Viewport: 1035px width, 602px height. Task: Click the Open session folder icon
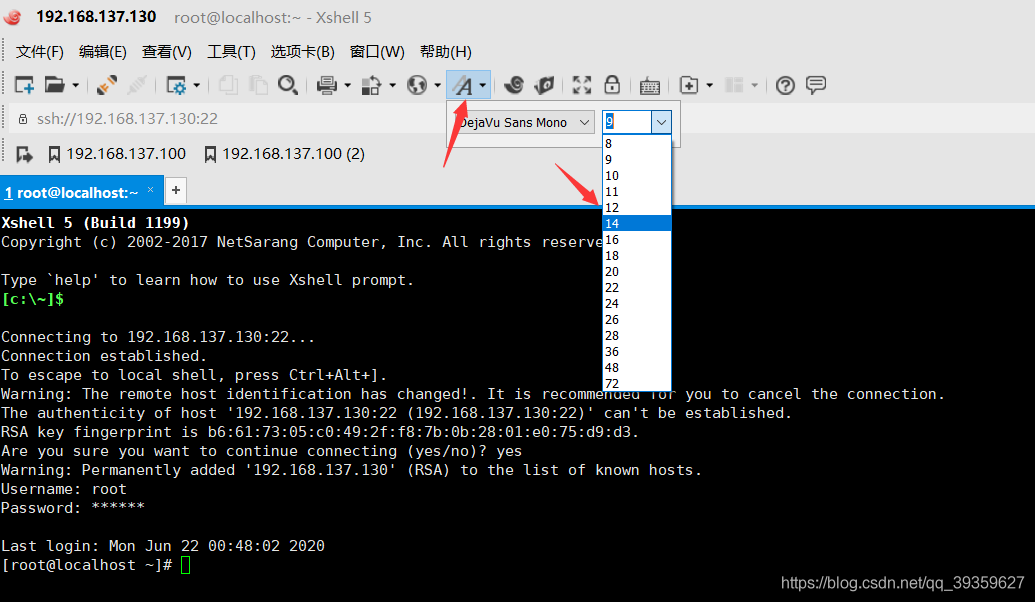tap(54, 85)
